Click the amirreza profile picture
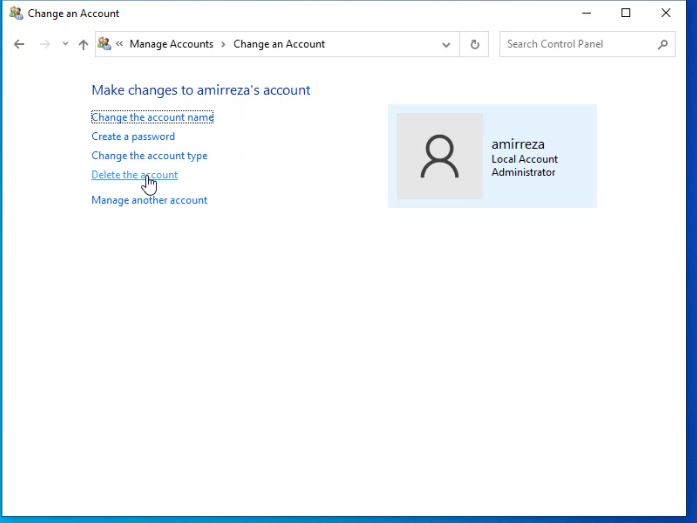Viewport: 697px width, 523px height. coord(439,156)
